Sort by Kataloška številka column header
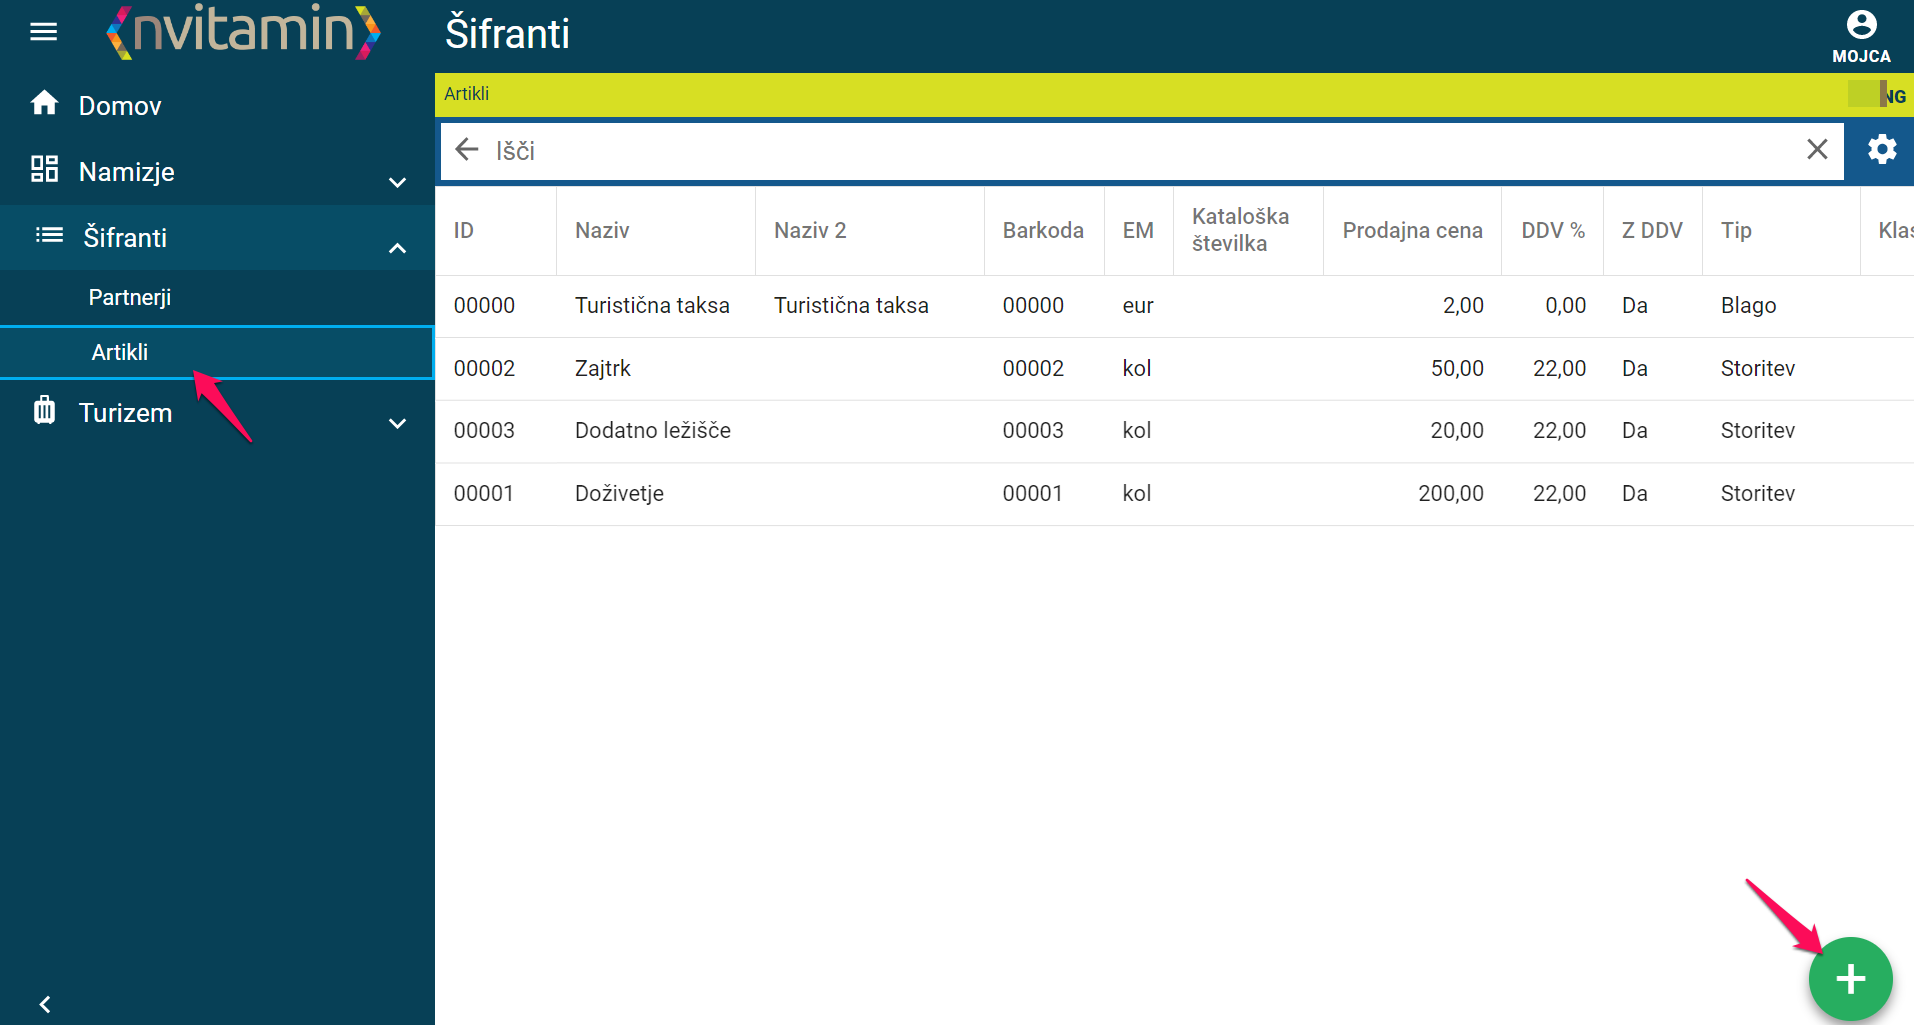This screenshot has width=1914, height=1025. tap(1240, 230)
